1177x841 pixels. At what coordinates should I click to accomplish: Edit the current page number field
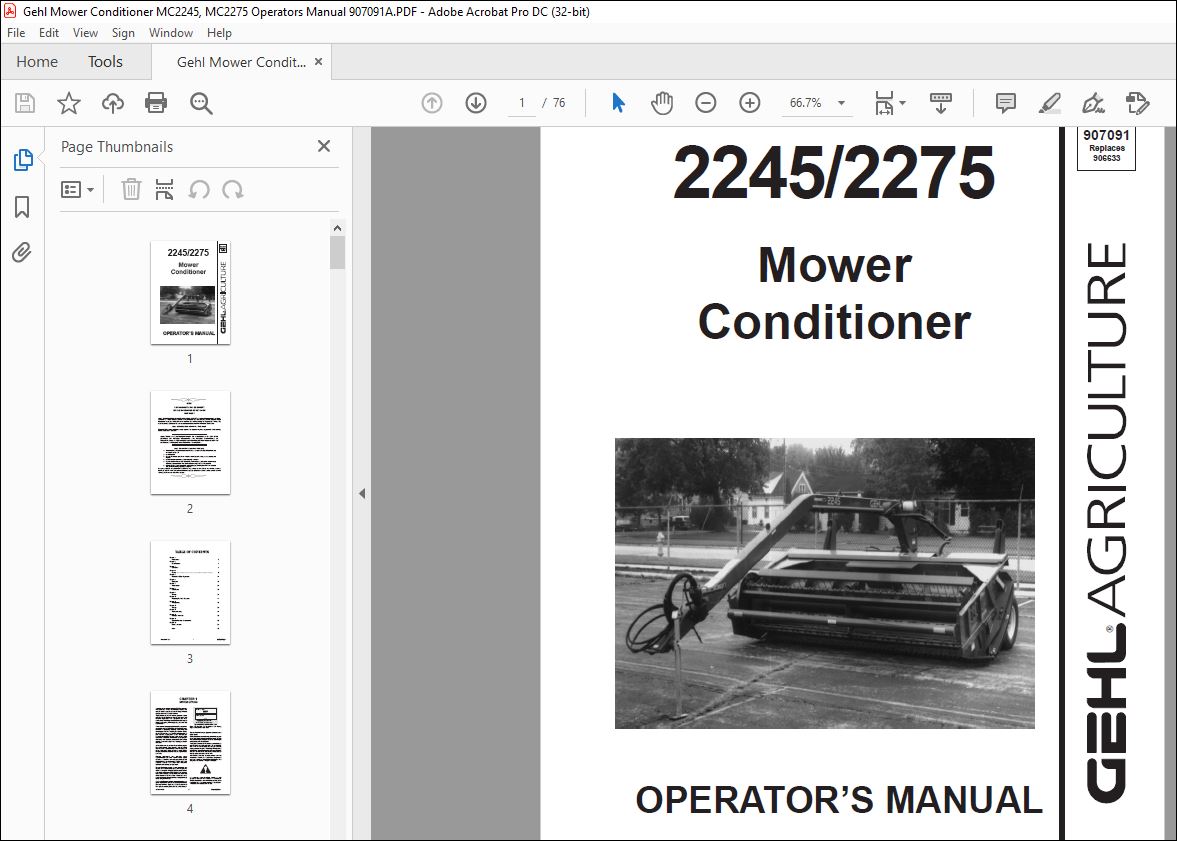tap(522, 103)
